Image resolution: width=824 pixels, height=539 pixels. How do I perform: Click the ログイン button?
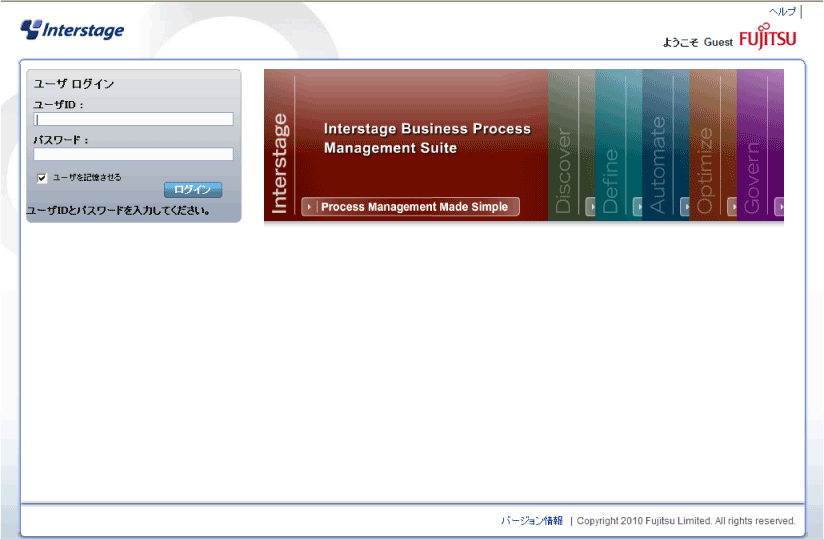[x=193, y=190]
